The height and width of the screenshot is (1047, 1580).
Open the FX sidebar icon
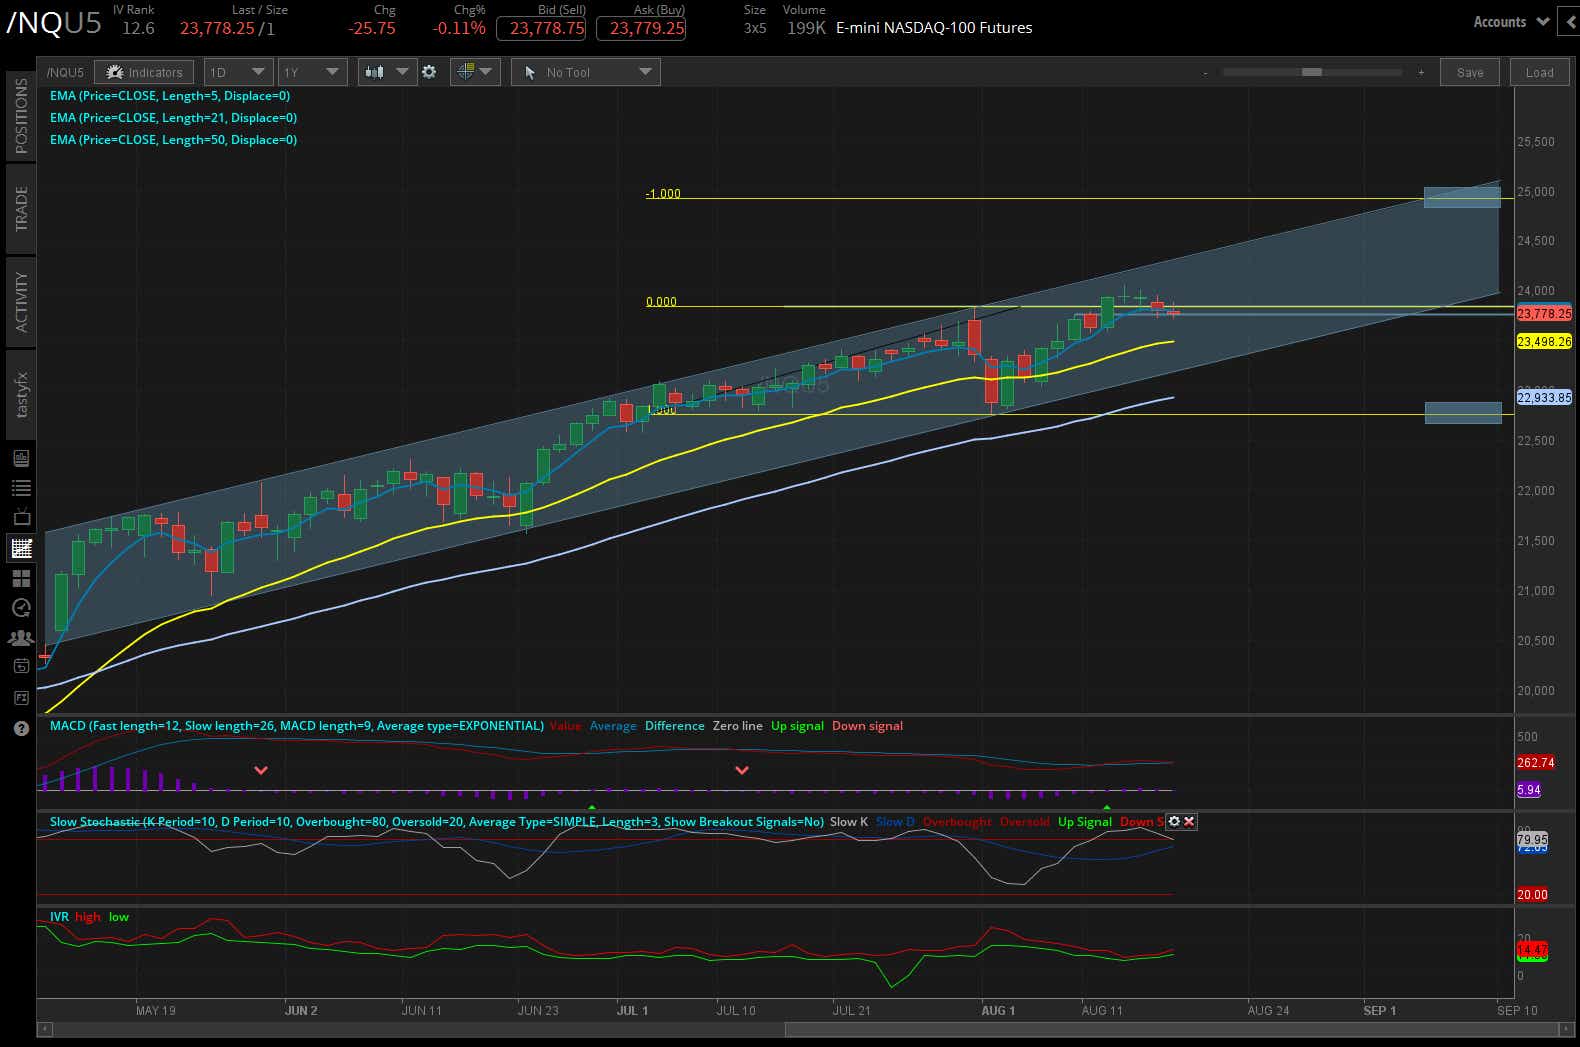(21, 698)
